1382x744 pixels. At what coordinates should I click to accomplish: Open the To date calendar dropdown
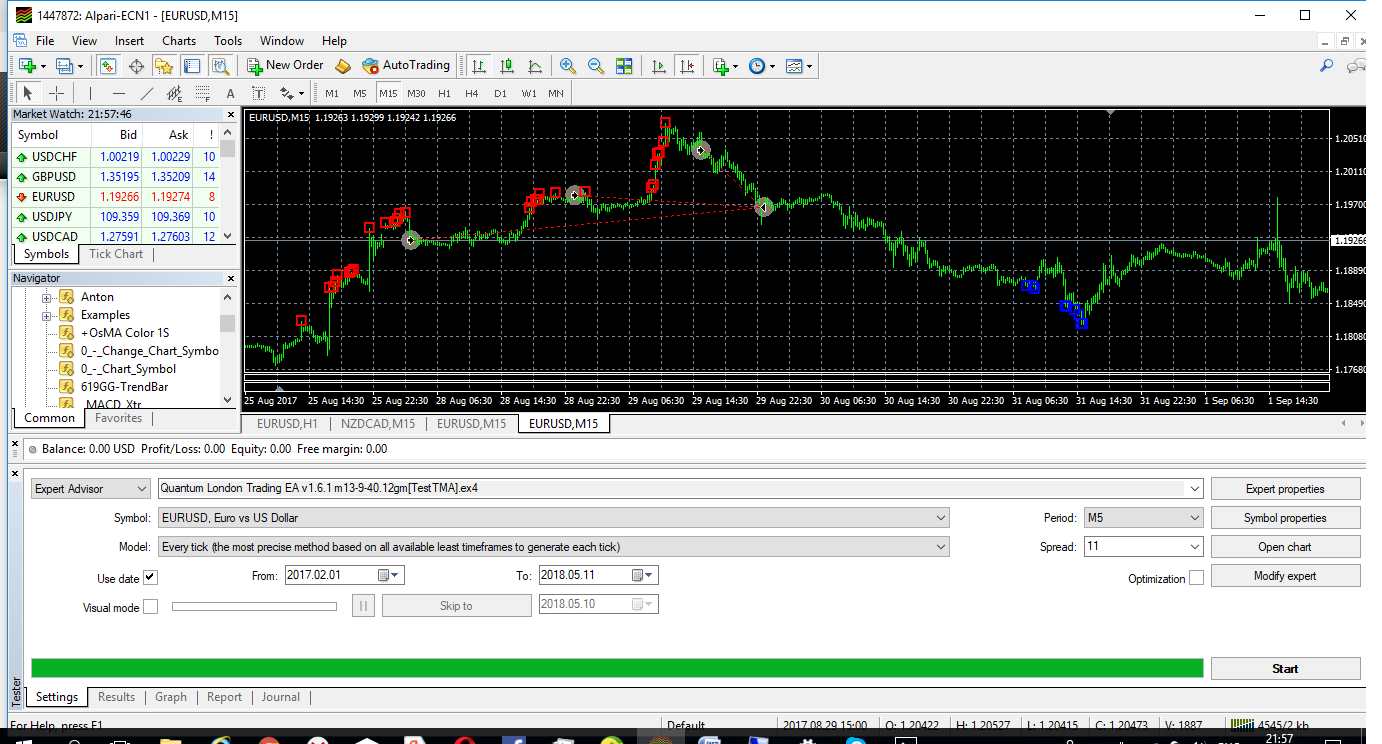(643, 575)
